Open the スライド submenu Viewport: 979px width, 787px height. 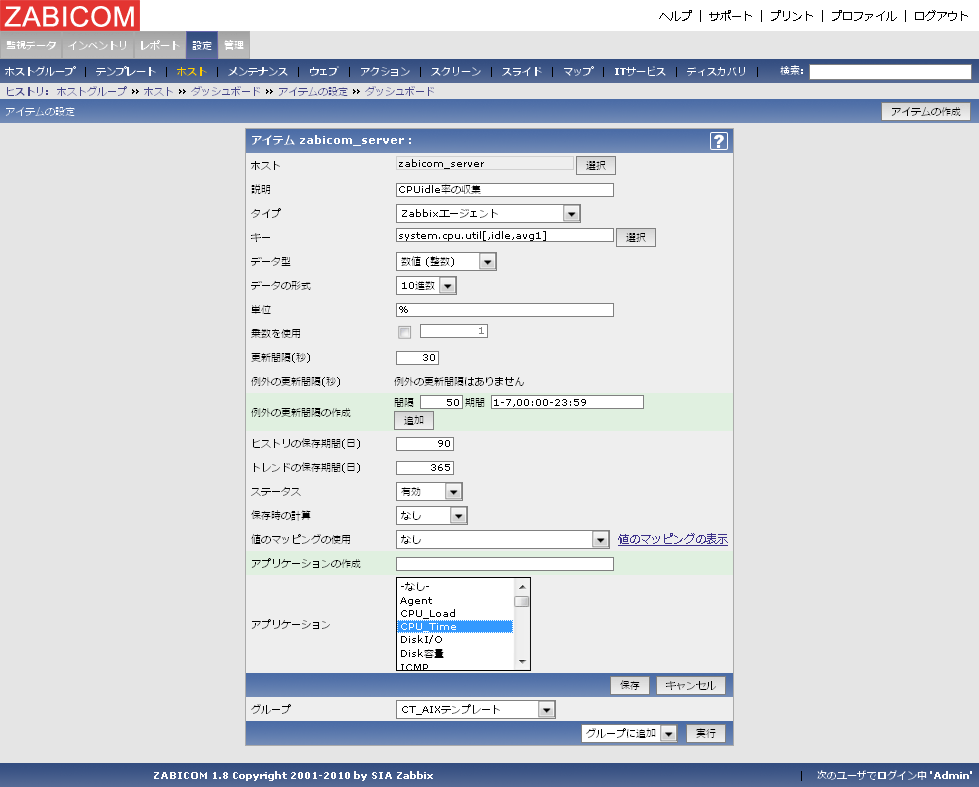point(522,71)
